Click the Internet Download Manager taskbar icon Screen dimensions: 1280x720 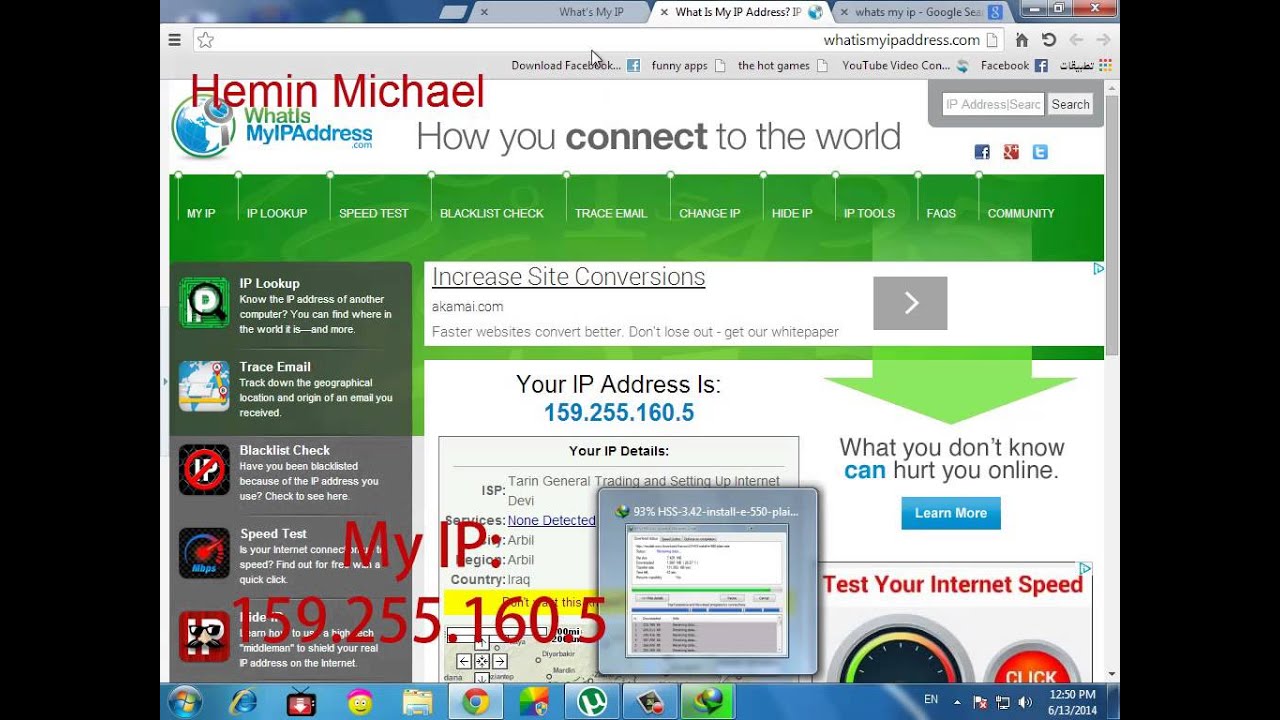[707, 702]
